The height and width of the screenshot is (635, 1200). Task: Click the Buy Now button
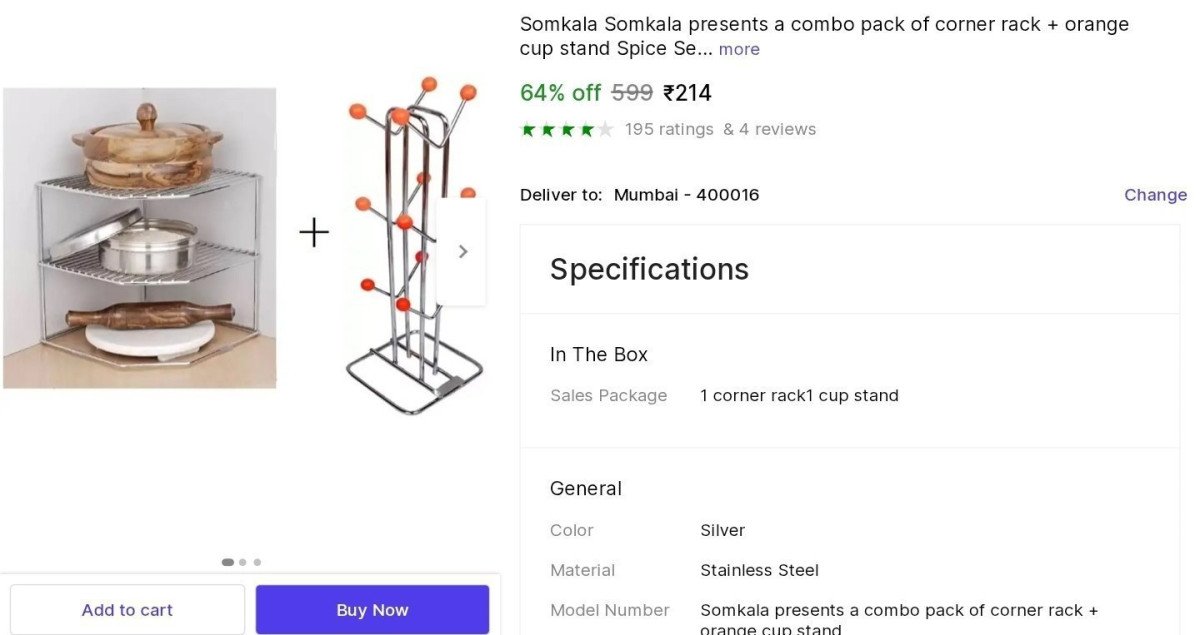pos(372,609)
